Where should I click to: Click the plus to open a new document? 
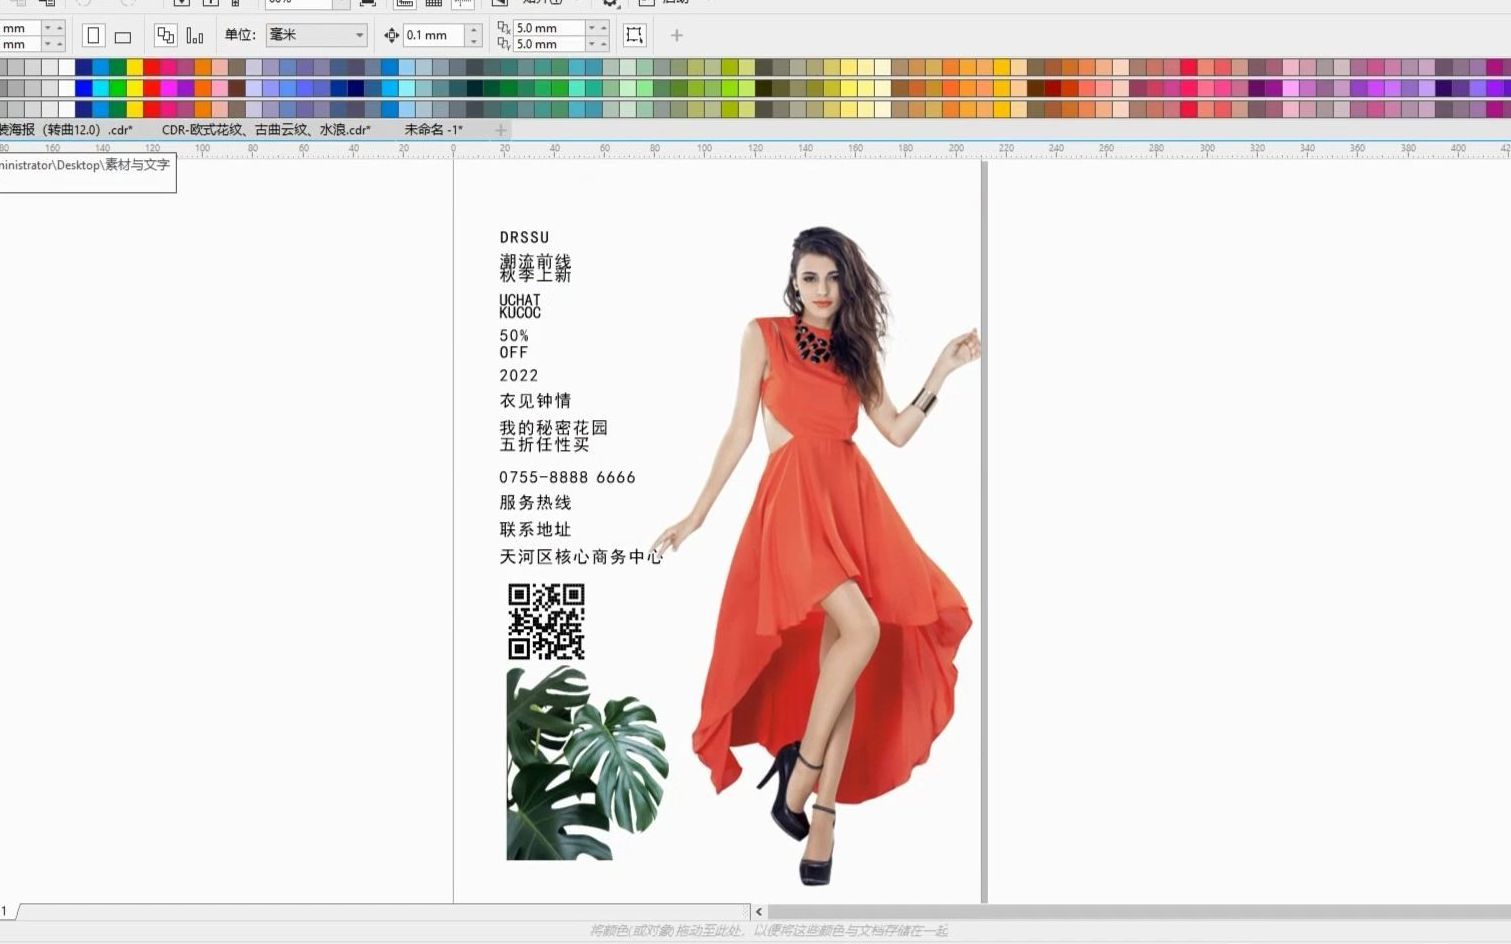point(500,130)
